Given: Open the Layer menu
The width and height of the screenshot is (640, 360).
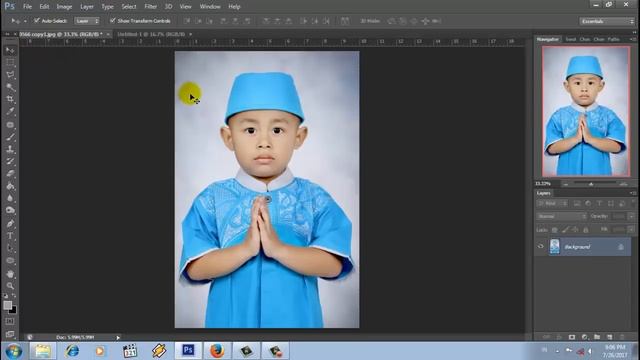Looking at the screenshot, I should [x=87, y=7].
